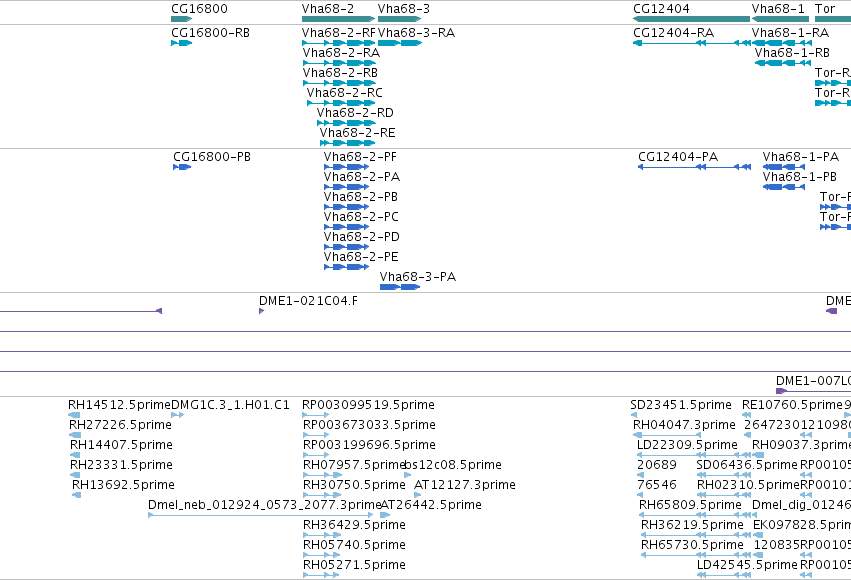
Task: Click the DME1-021C04.F purple arrow glyph
Action: [x=262, y=311]
